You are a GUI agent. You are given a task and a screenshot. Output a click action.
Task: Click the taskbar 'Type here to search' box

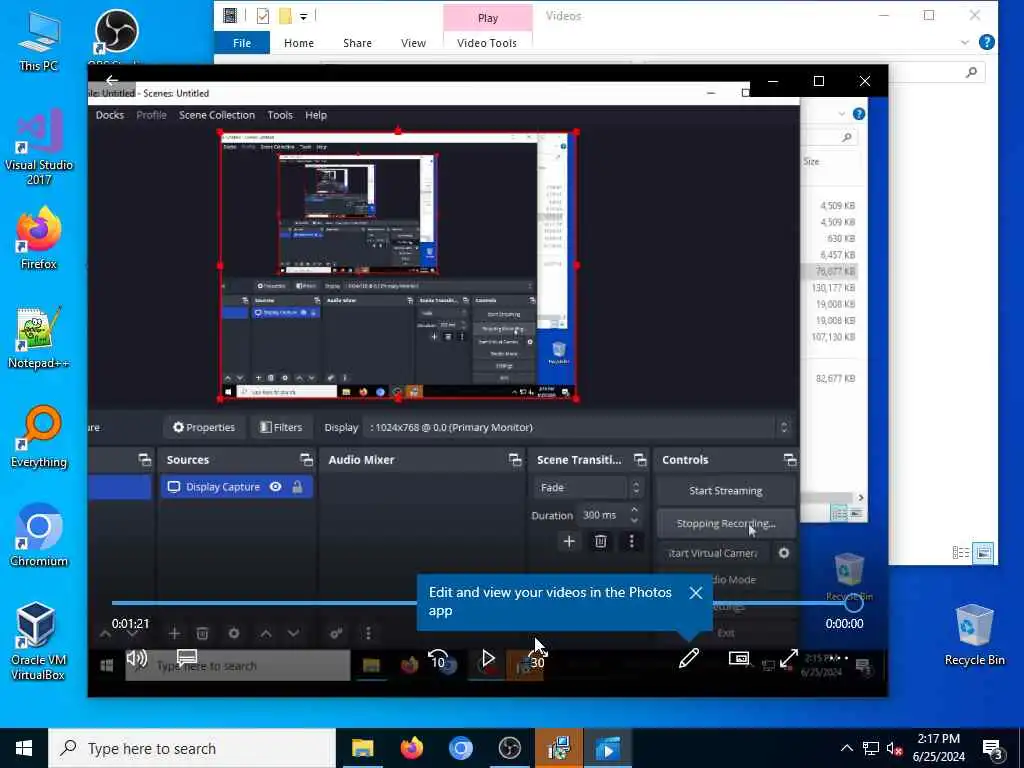[191, 748]
